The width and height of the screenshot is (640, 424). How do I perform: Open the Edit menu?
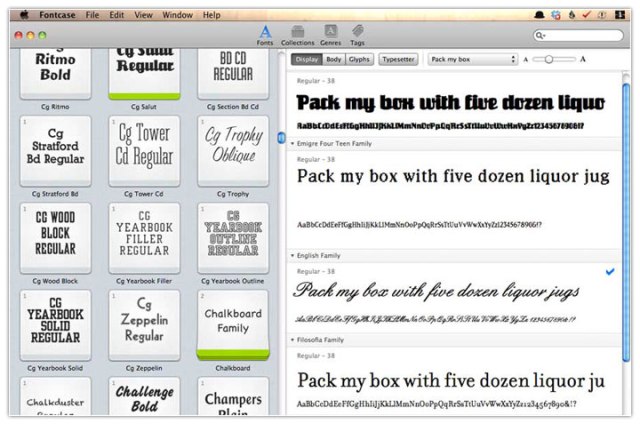pos(116,15)
